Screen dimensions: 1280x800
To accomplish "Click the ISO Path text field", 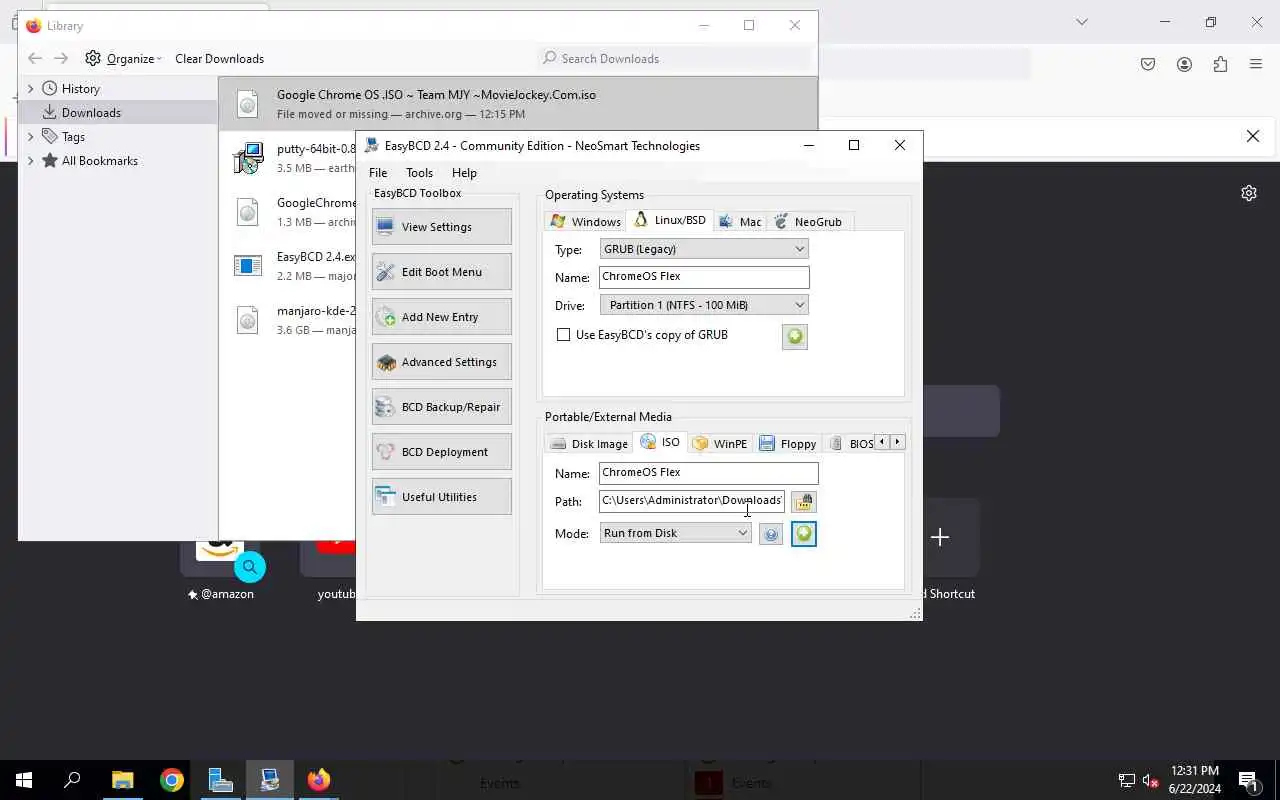I will pos(692,501).
